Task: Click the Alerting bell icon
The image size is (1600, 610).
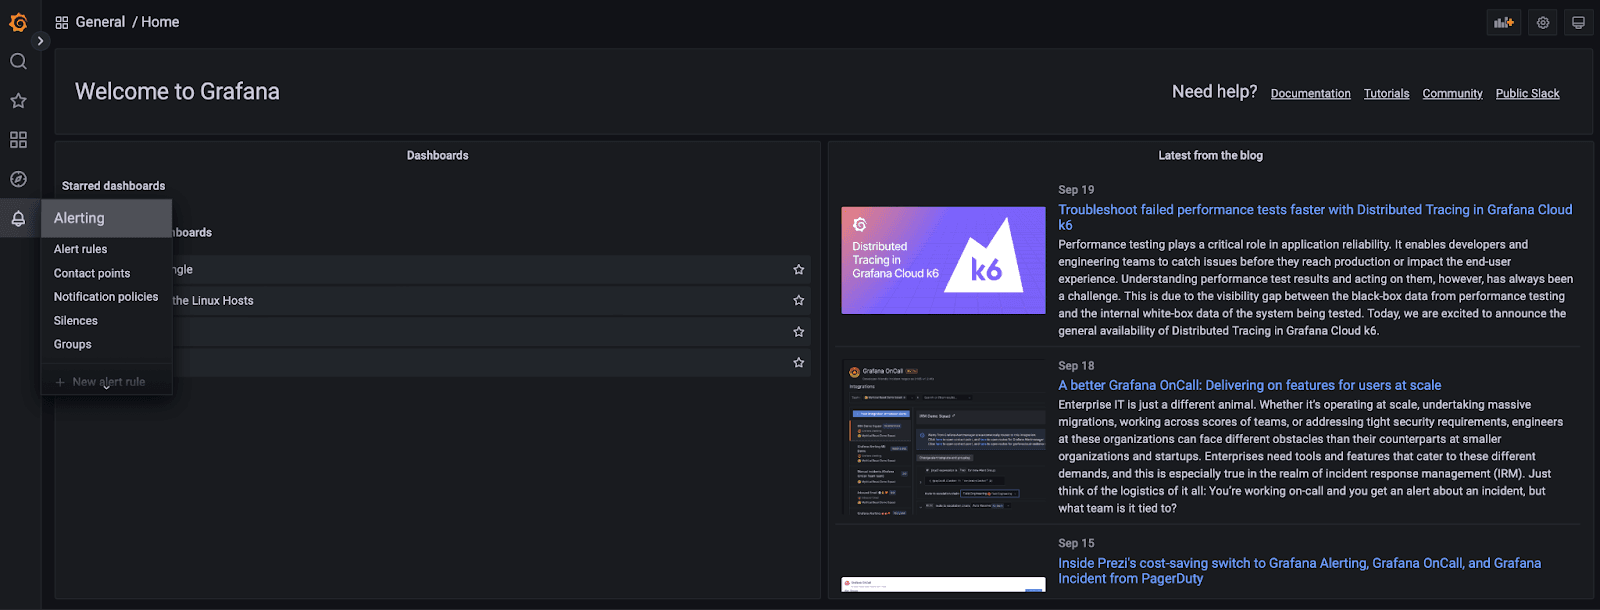Action: click(x=18, y=219)
